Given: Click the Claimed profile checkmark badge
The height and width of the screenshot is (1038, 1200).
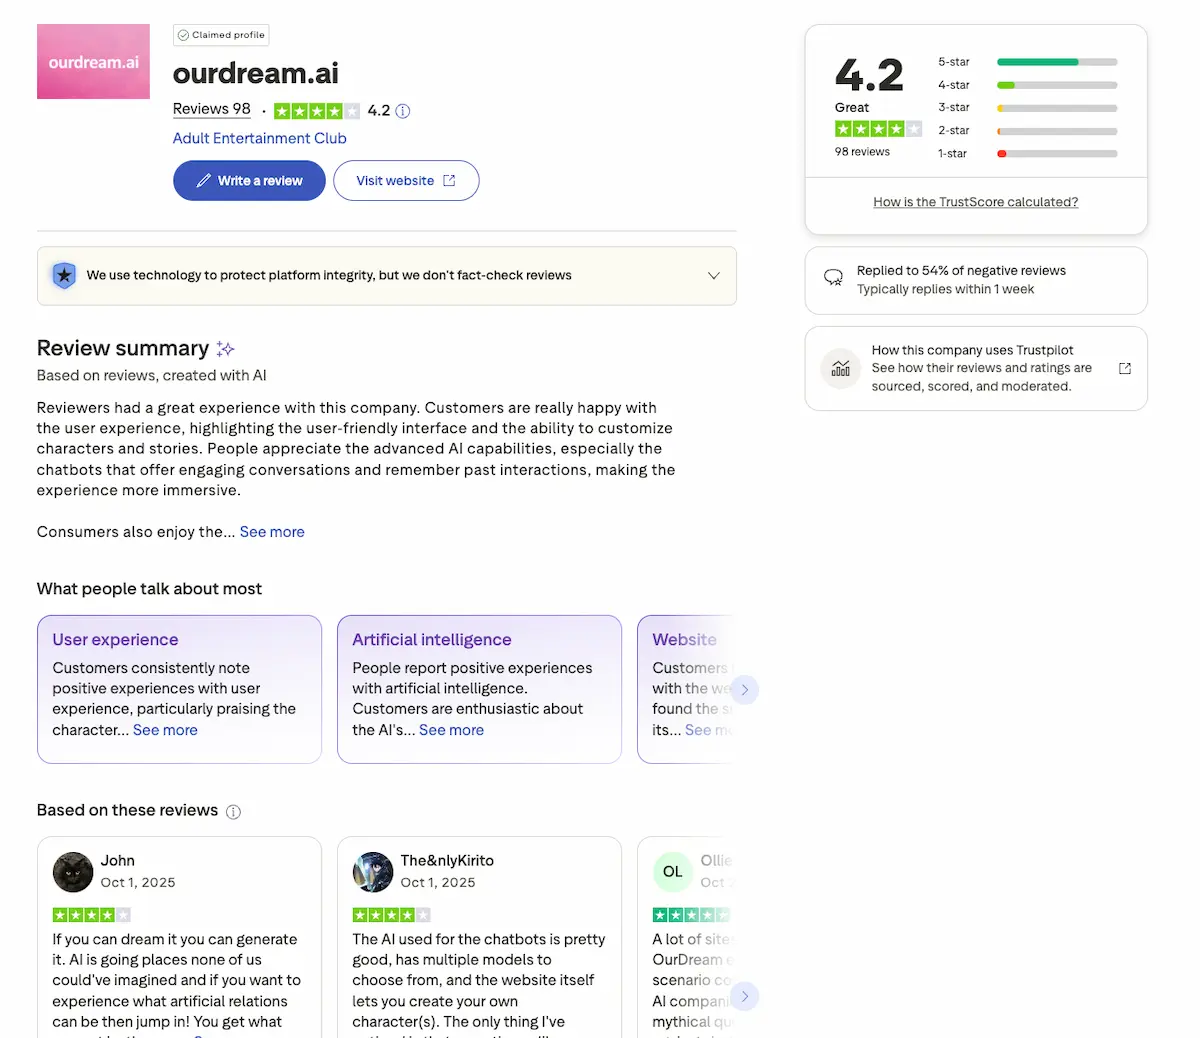Looking at the screenshot, I should (185, 35).
